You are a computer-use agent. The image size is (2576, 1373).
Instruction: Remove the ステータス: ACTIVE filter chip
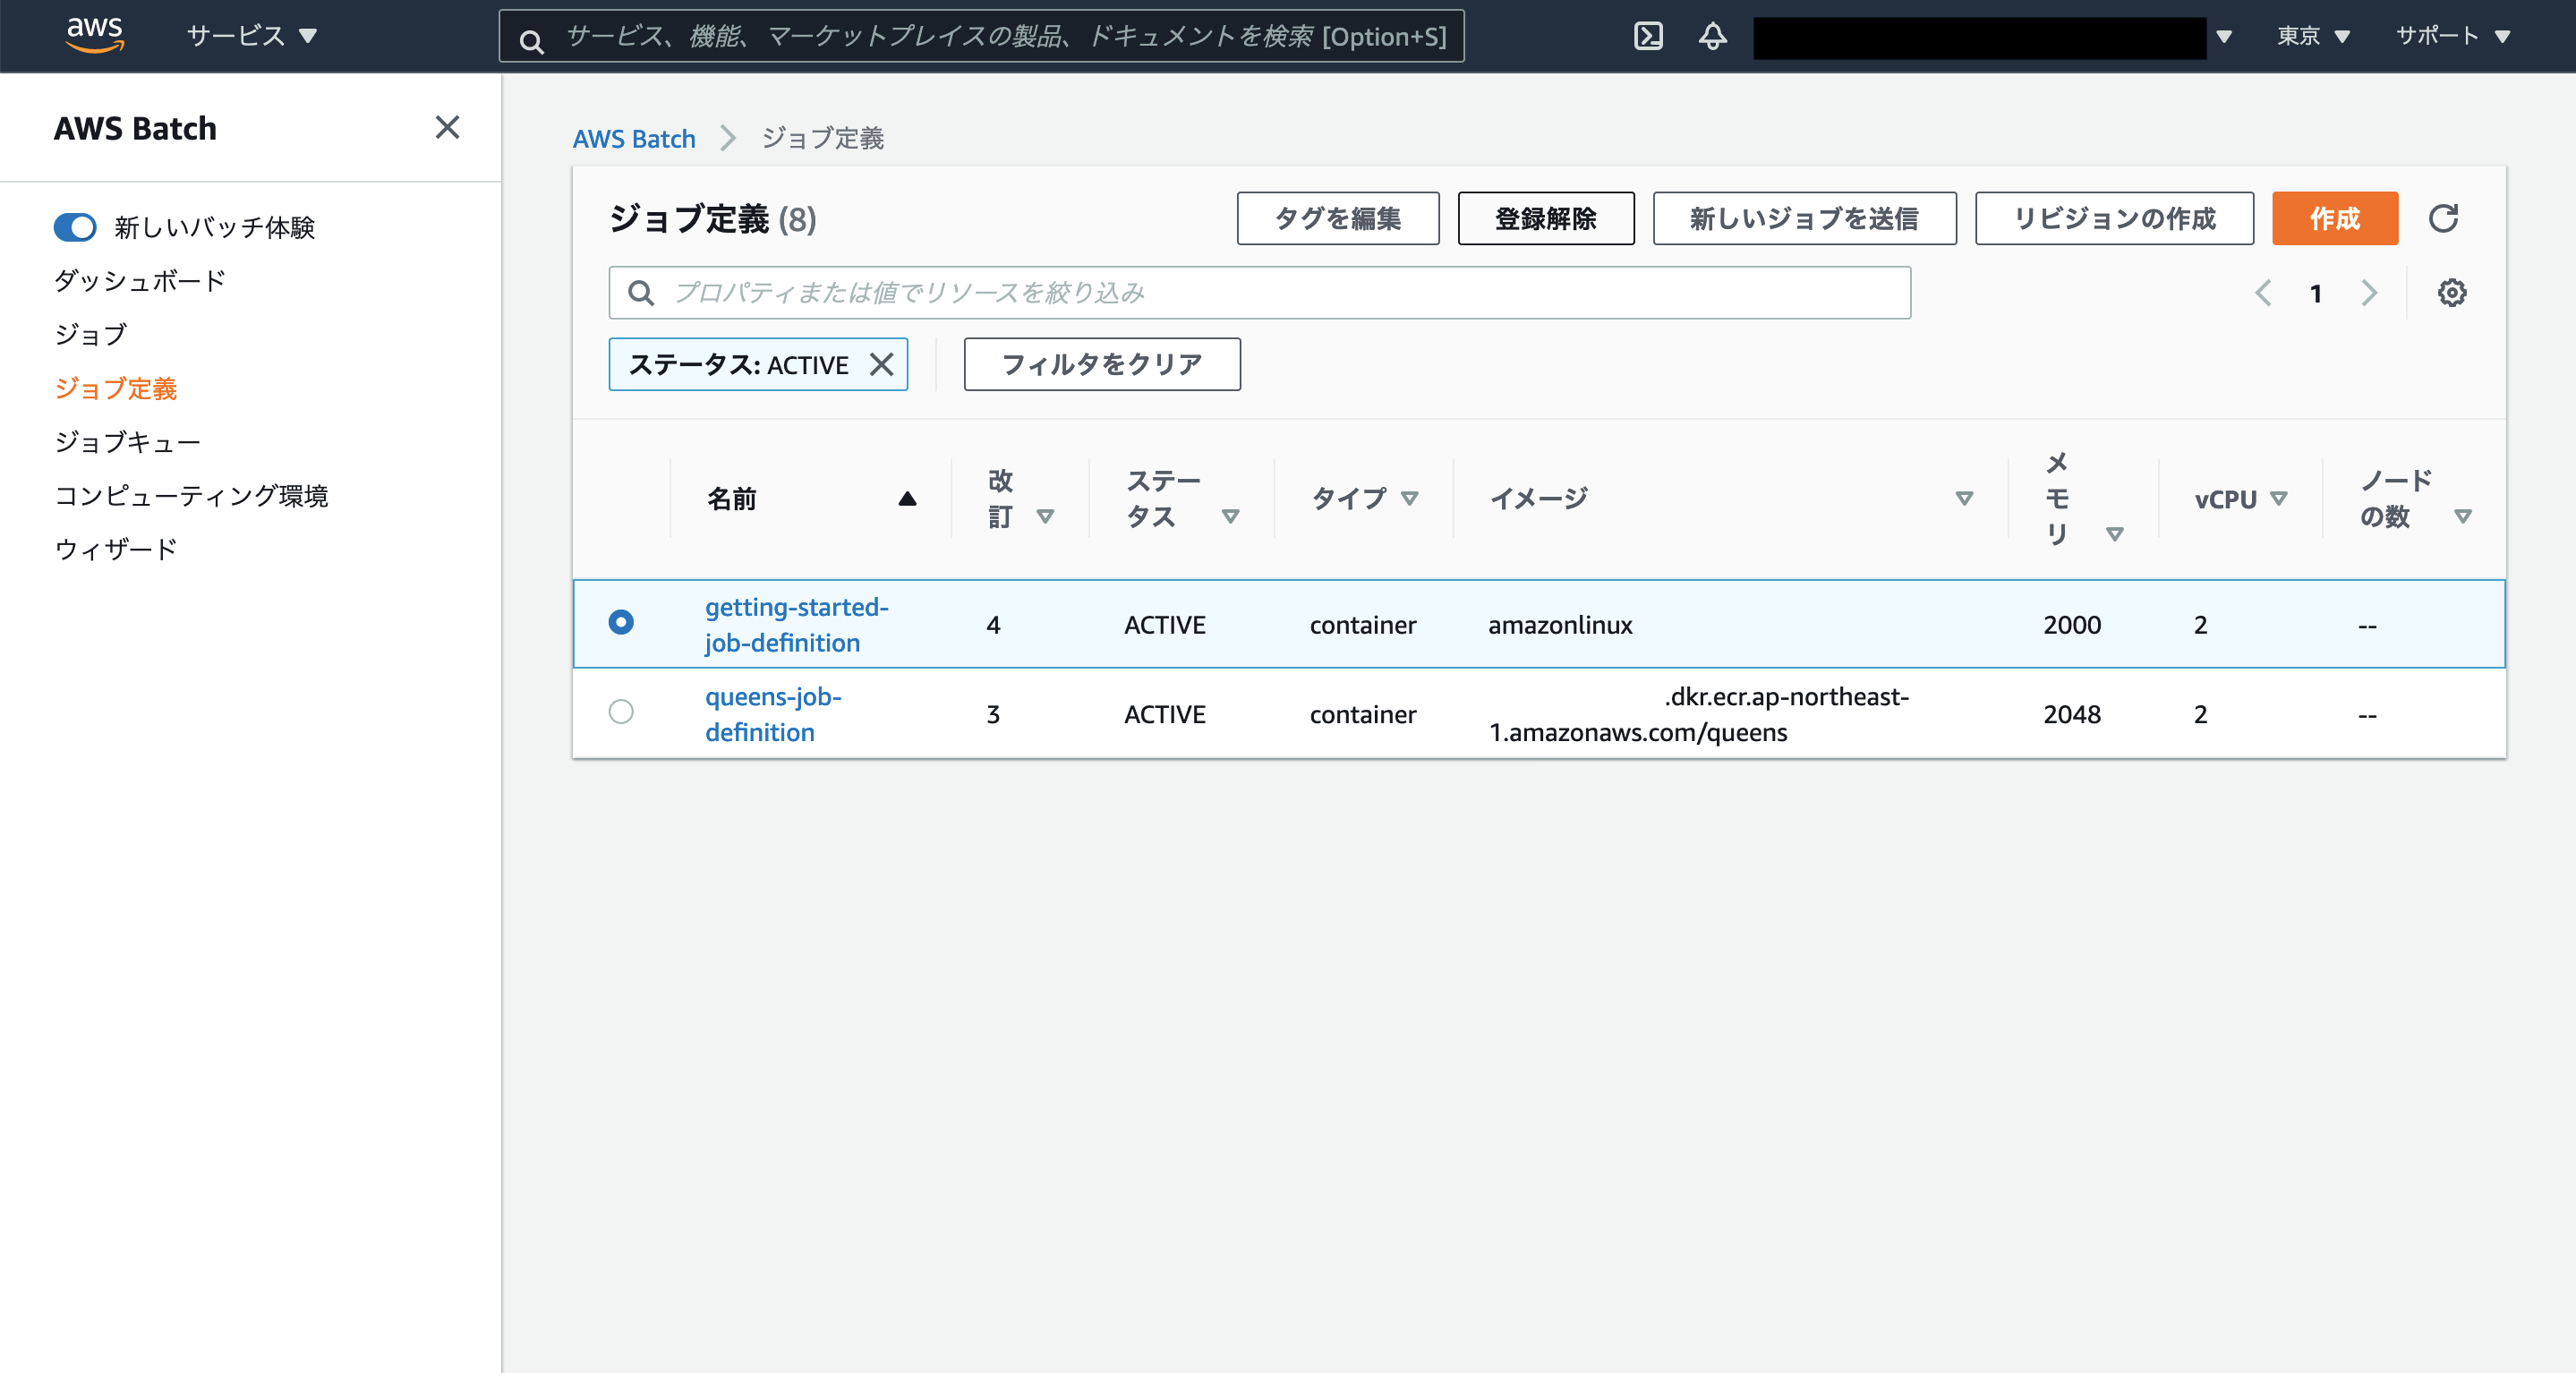click(x=881, y=364)
